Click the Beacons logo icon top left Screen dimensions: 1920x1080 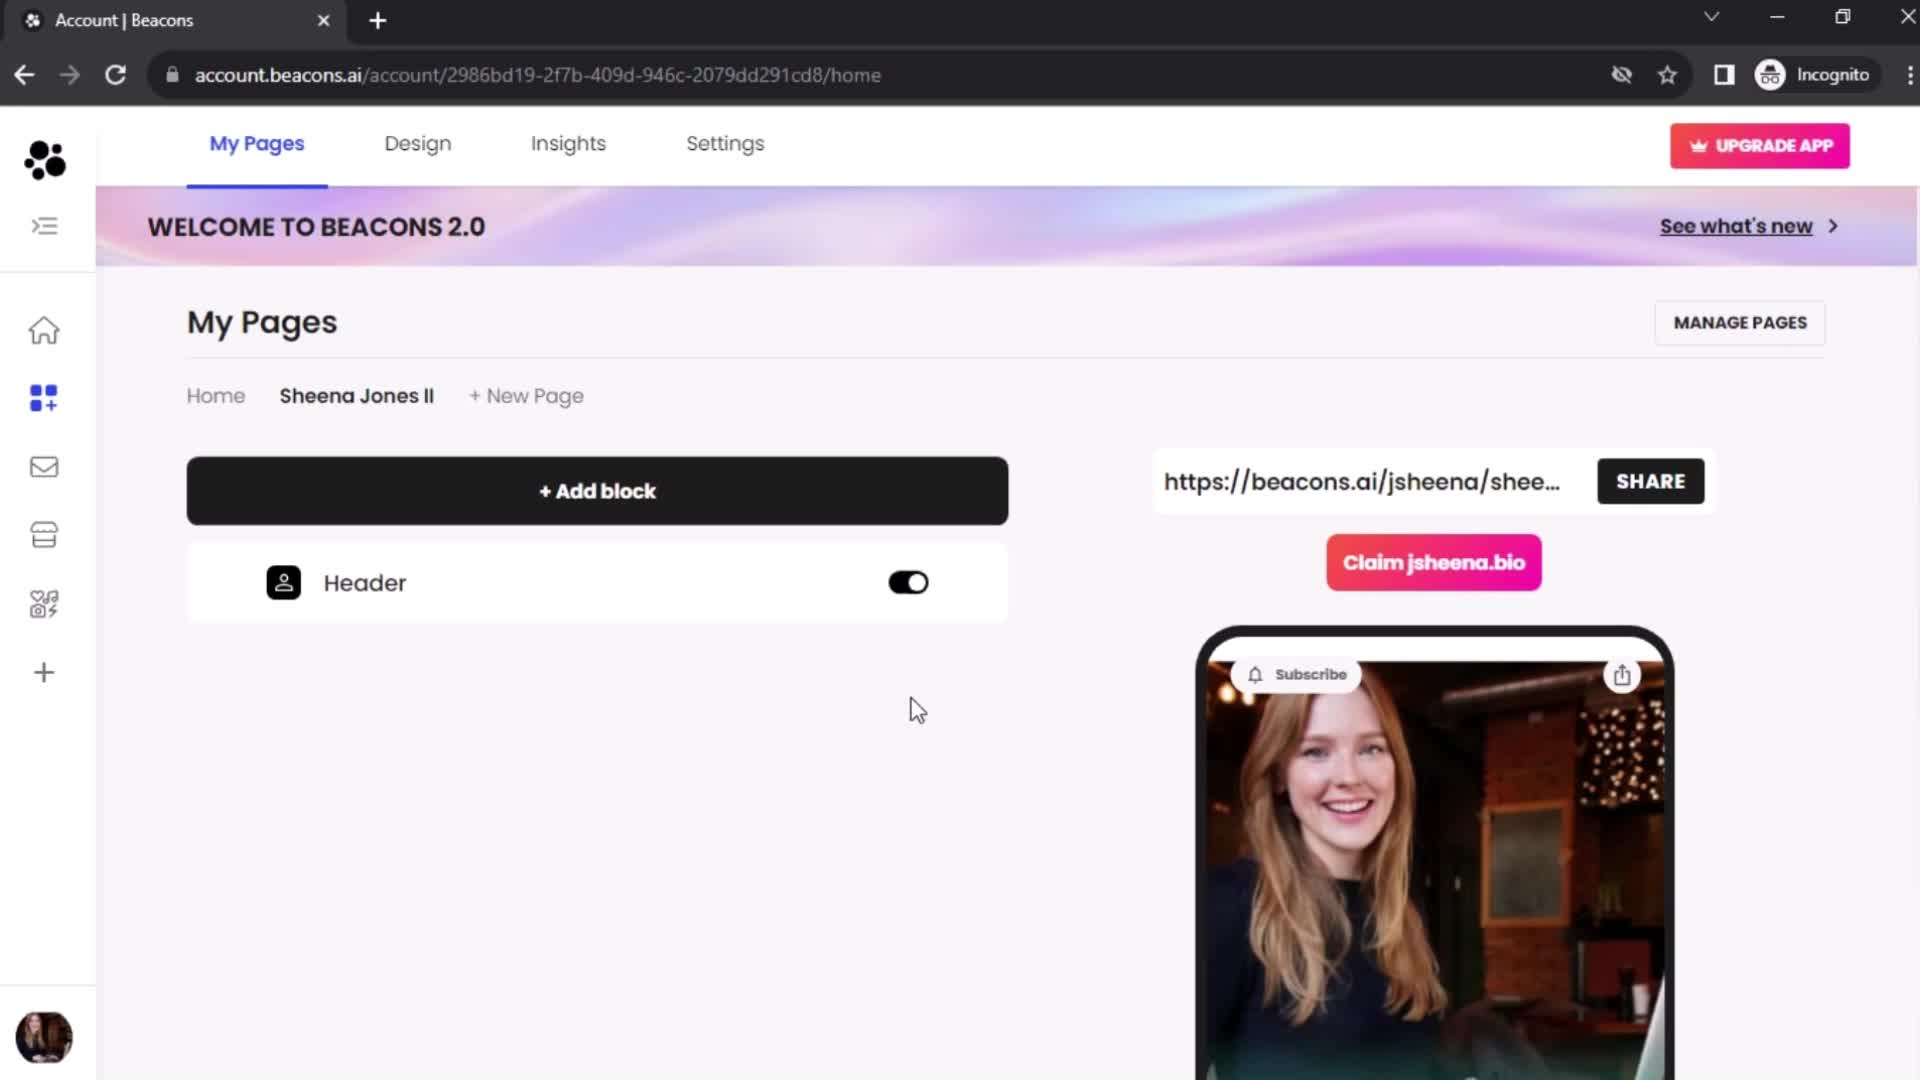click(44, 158)
